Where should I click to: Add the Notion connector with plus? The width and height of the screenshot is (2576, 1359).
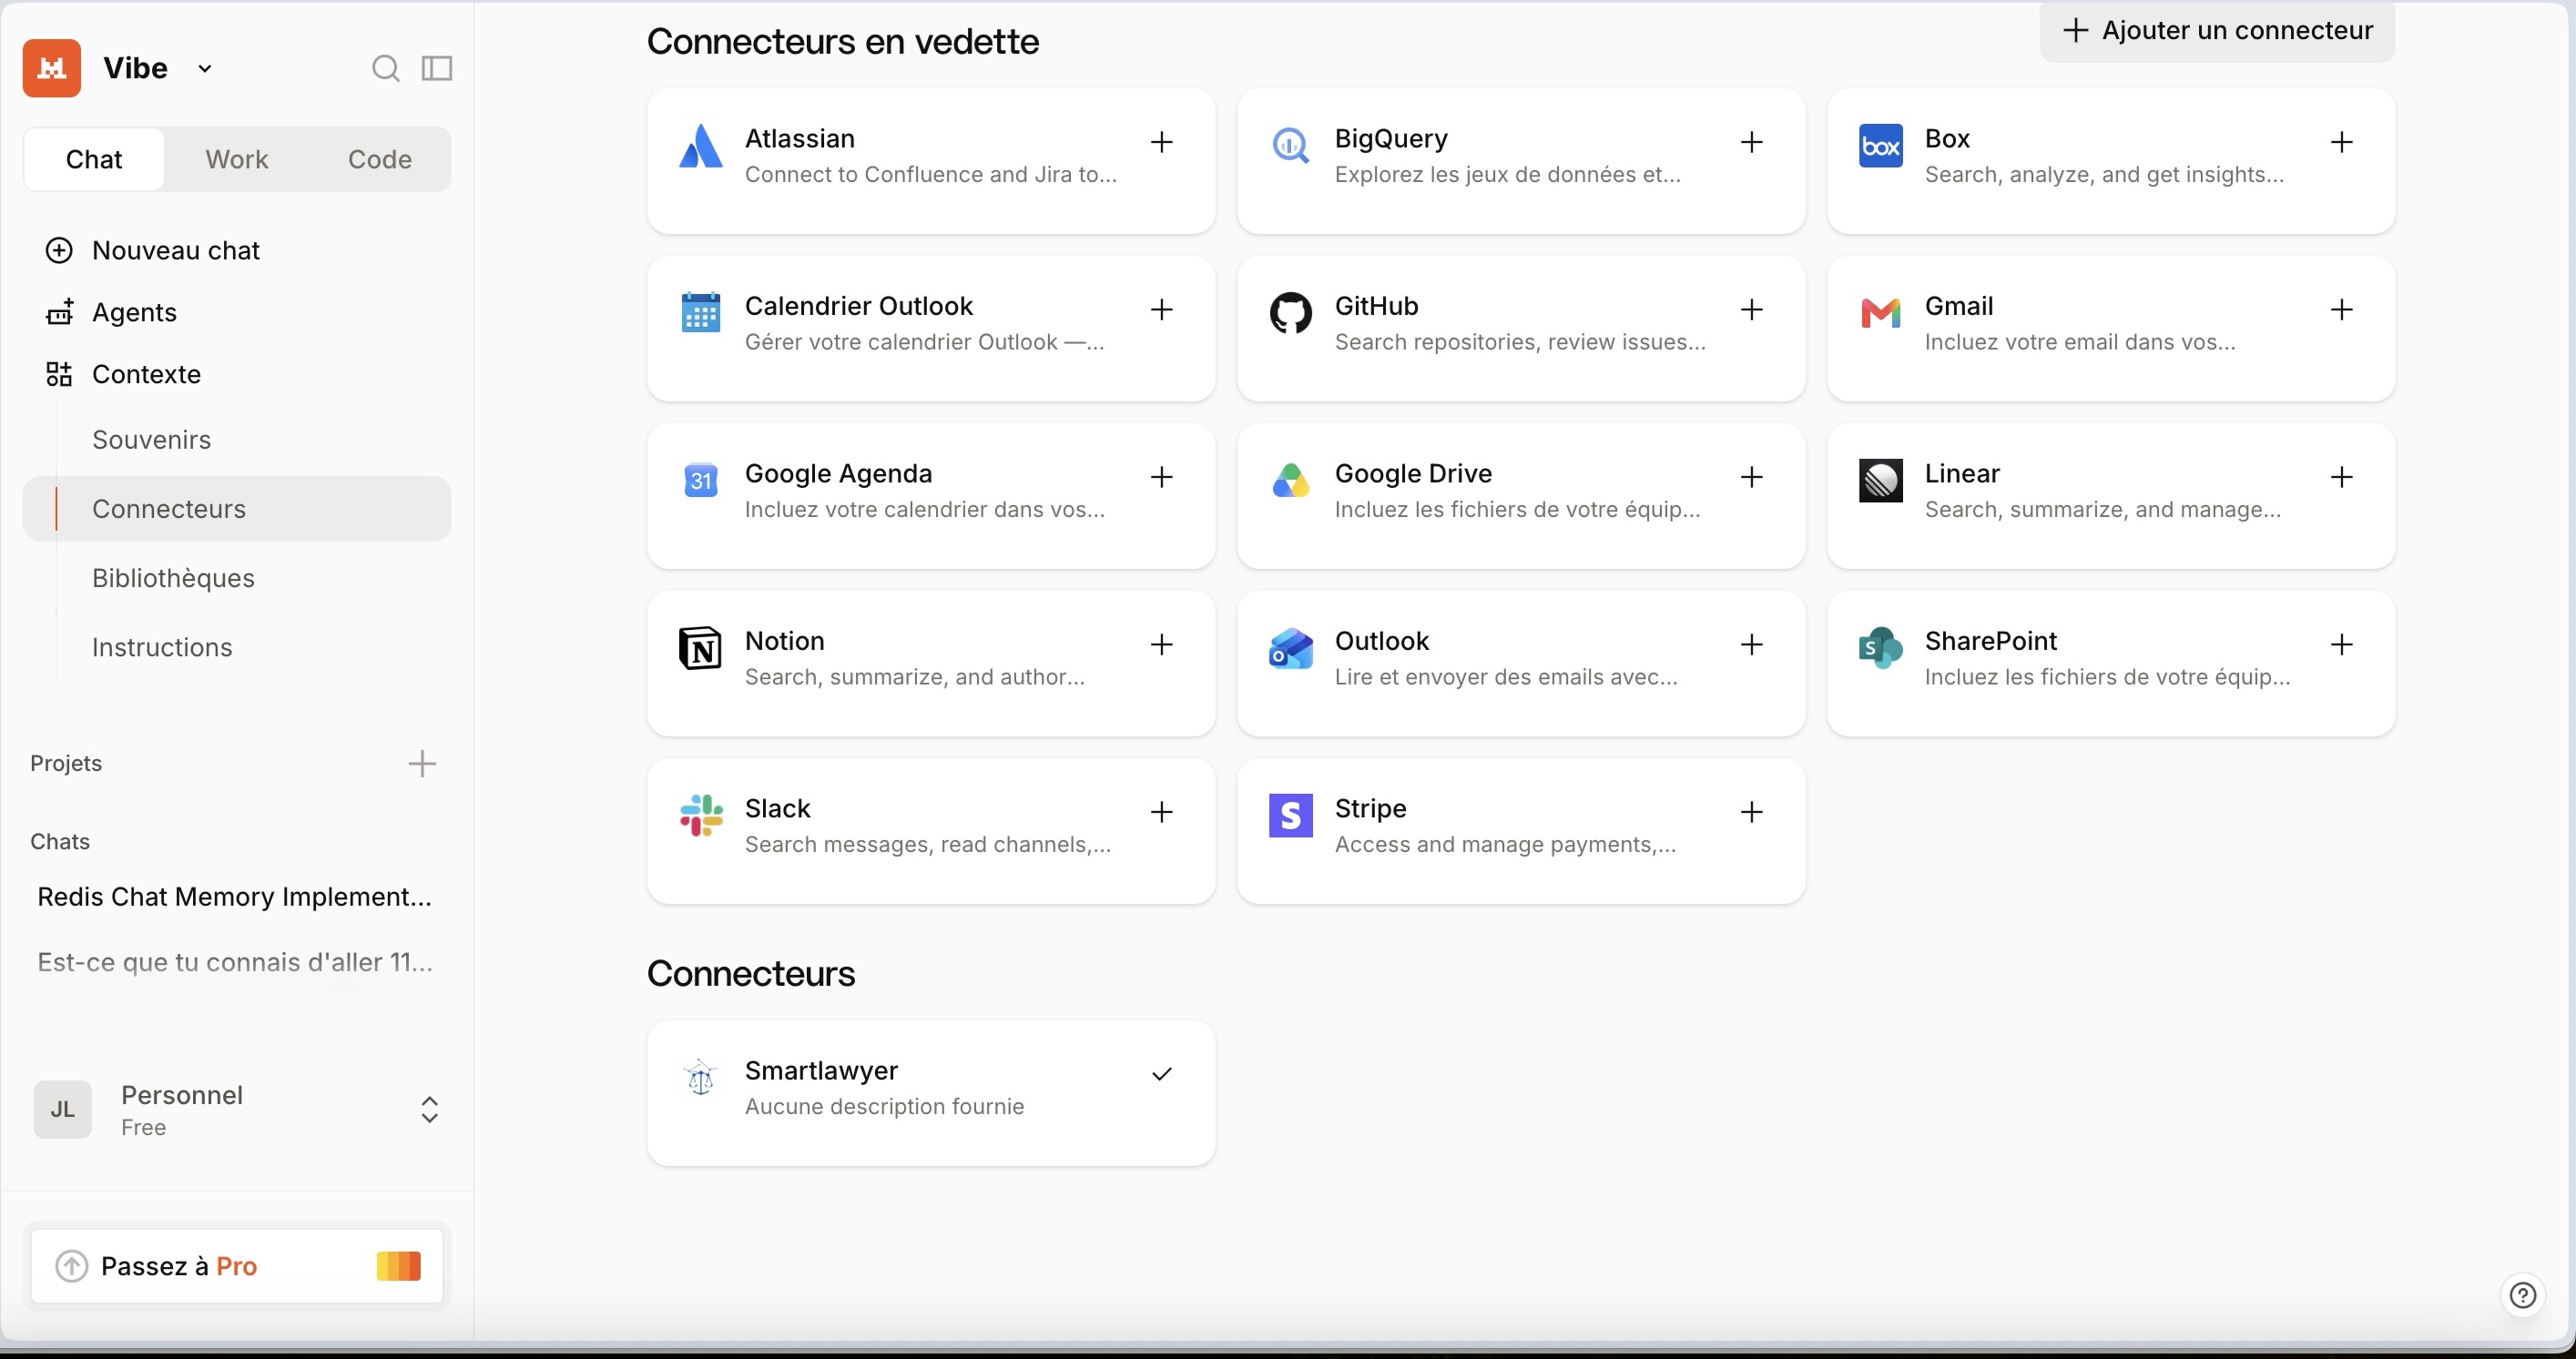coord(1161,645)
